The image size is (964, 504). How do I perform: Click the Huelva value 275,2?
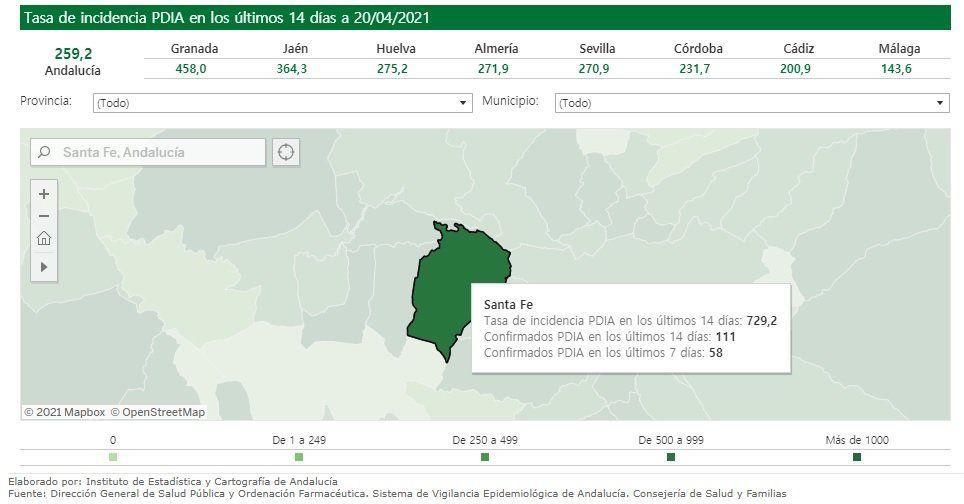[x=392, y=69]
